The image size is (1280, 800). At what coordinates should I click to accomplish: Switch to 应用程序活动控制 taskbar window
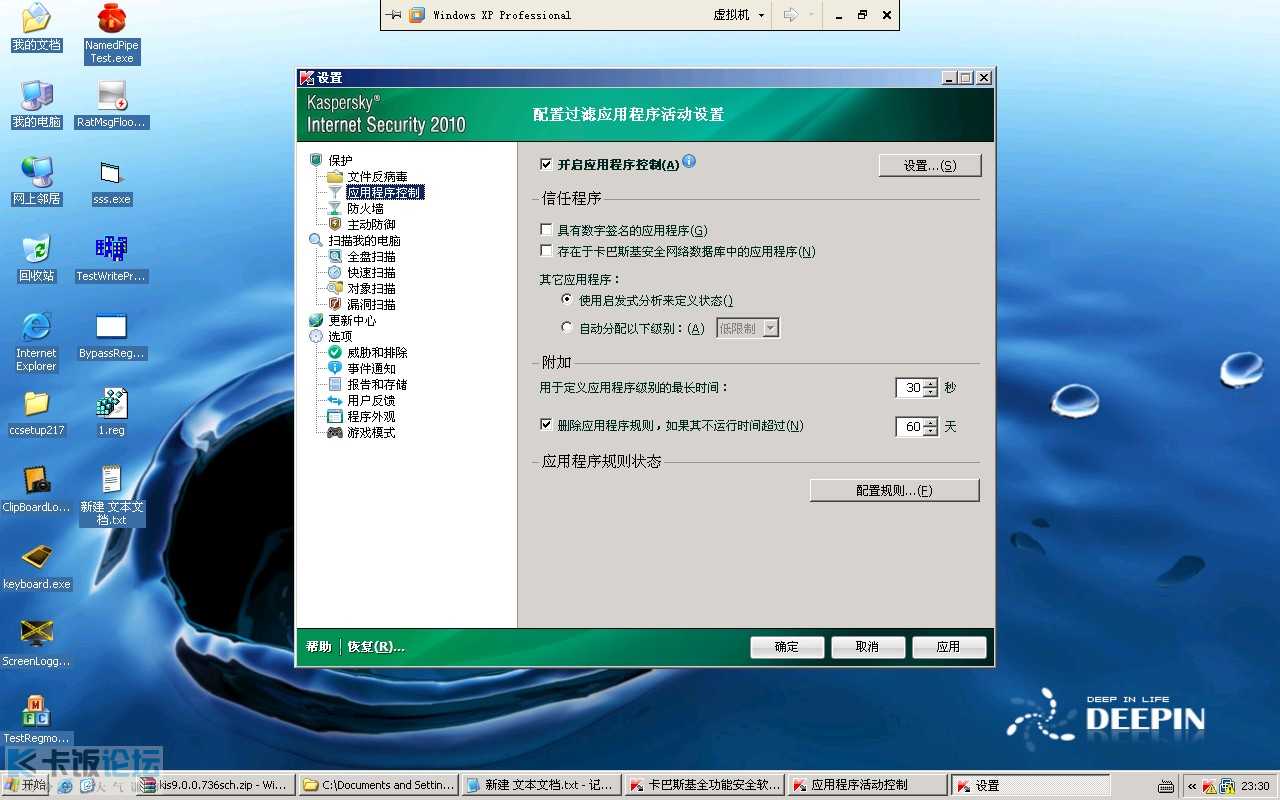(867, 786)
